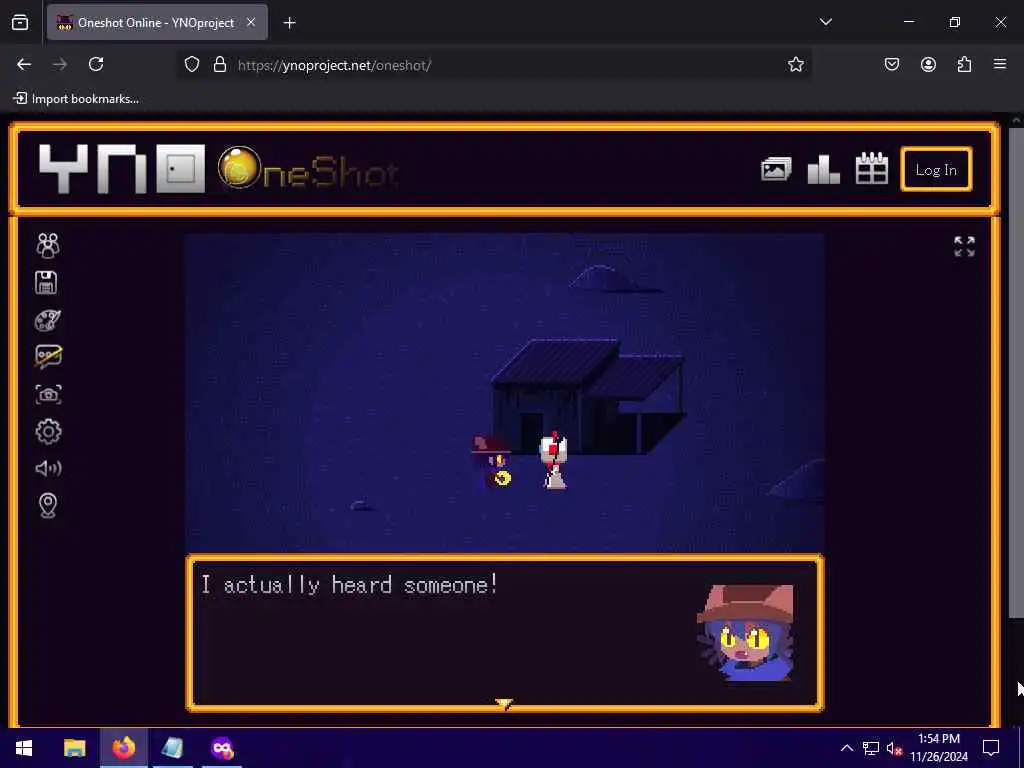Click Niko's portrait in the dialogue box
1024x768 pixels.
(x=745, y=633)
